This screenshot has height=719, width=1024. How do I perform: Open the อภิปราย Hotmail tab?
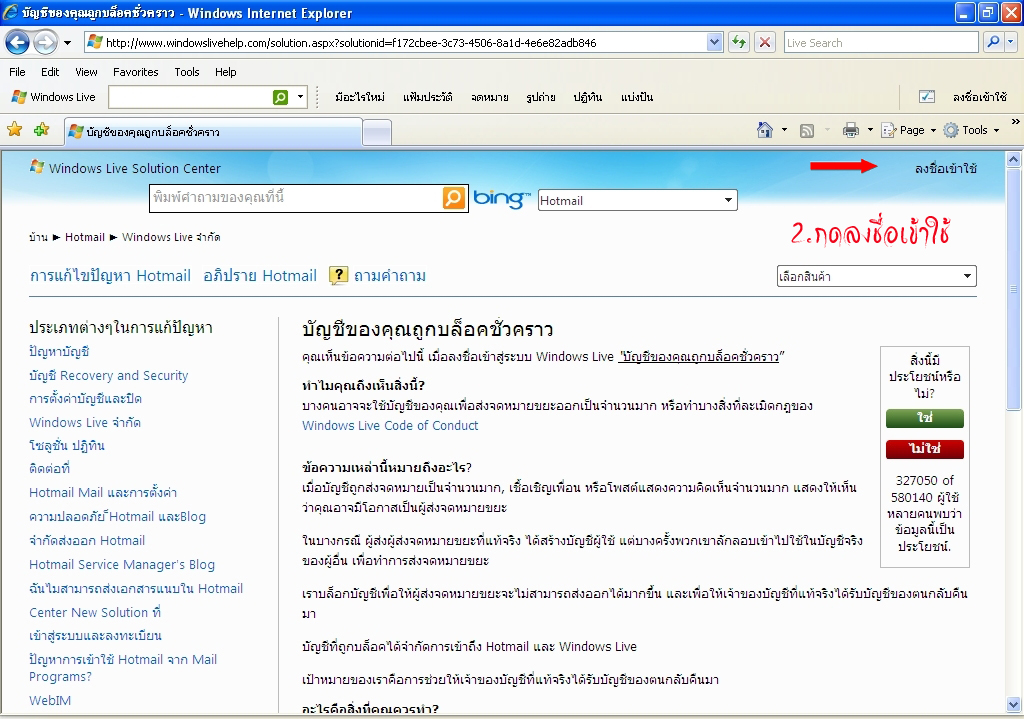260,276
